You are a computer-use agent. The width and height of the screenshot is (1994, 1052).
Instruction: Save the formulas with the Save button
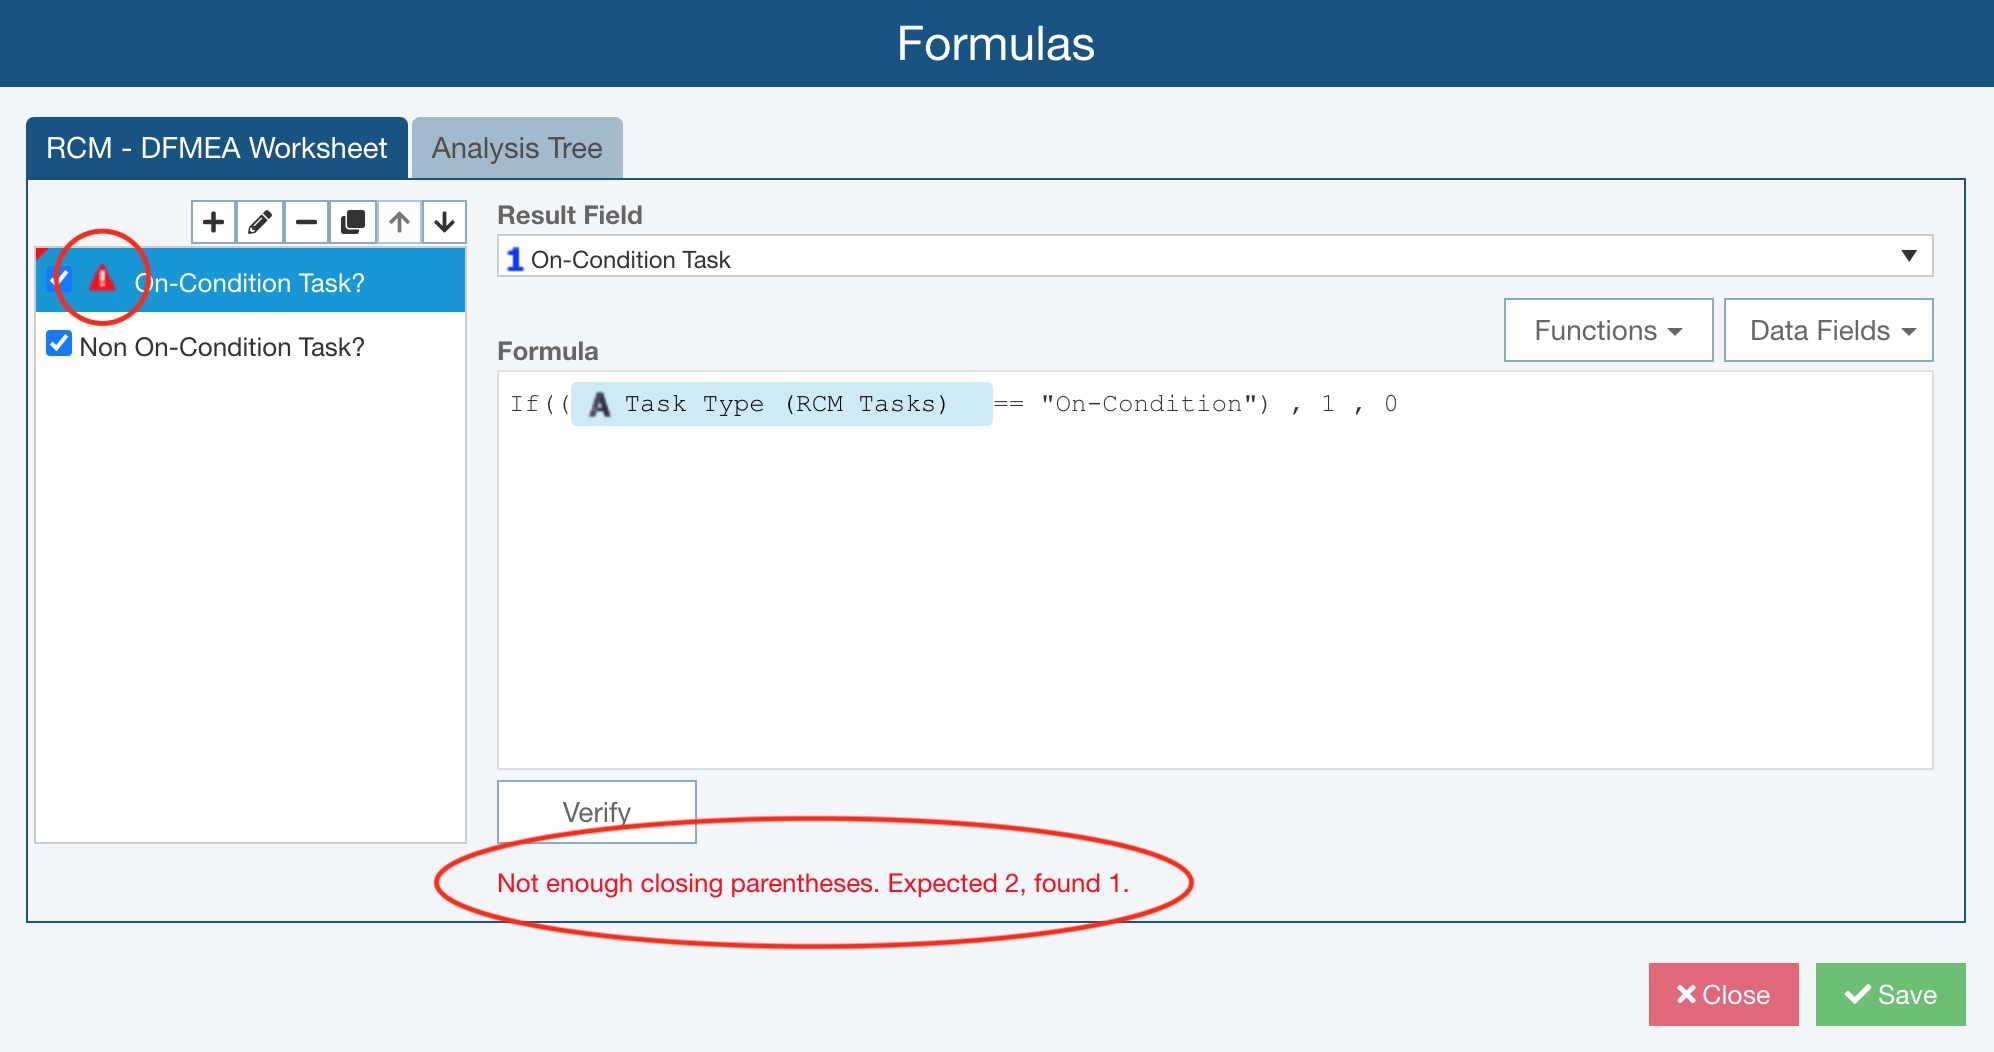tap(1890, 994)
